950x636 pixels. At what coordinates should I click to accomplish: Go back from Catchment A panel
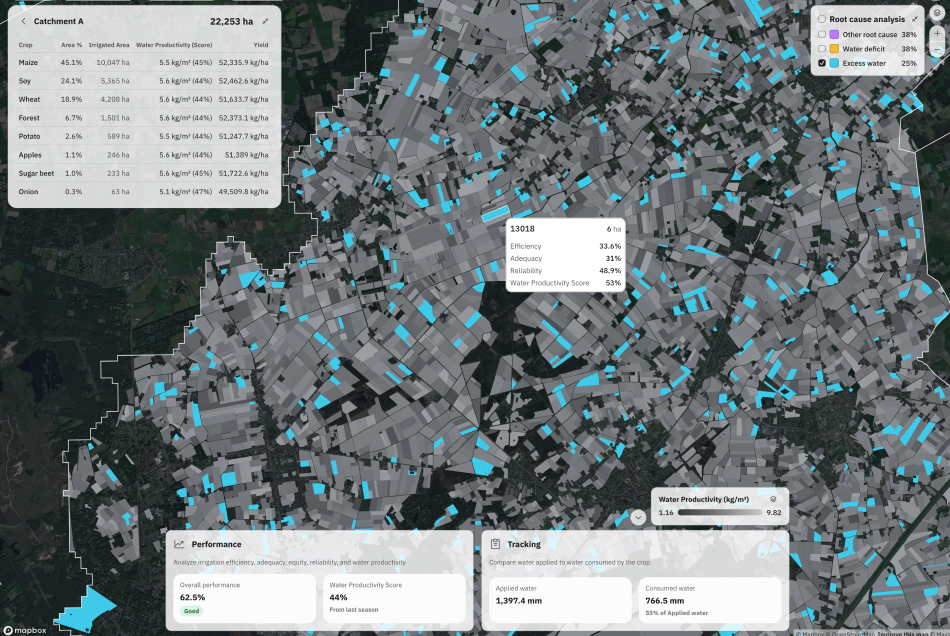point(24,21)
